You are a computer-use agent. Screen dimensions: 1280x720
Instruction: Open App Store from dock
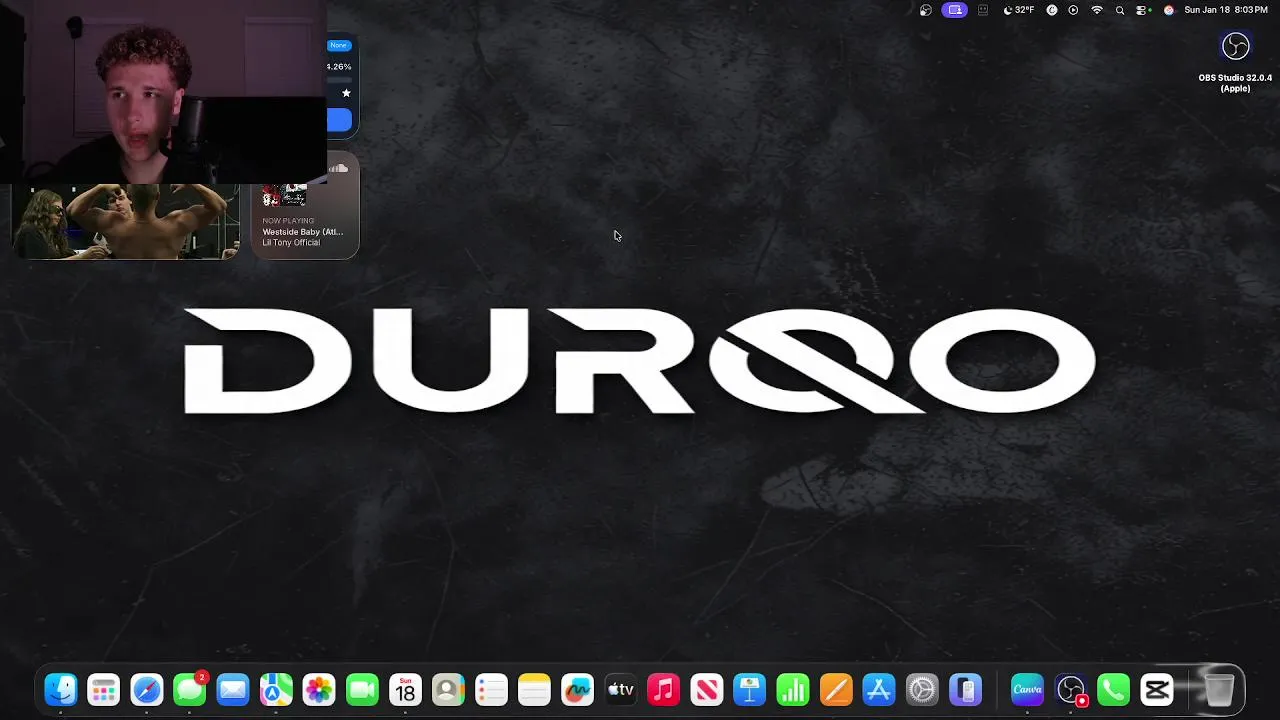coord(878,690)
